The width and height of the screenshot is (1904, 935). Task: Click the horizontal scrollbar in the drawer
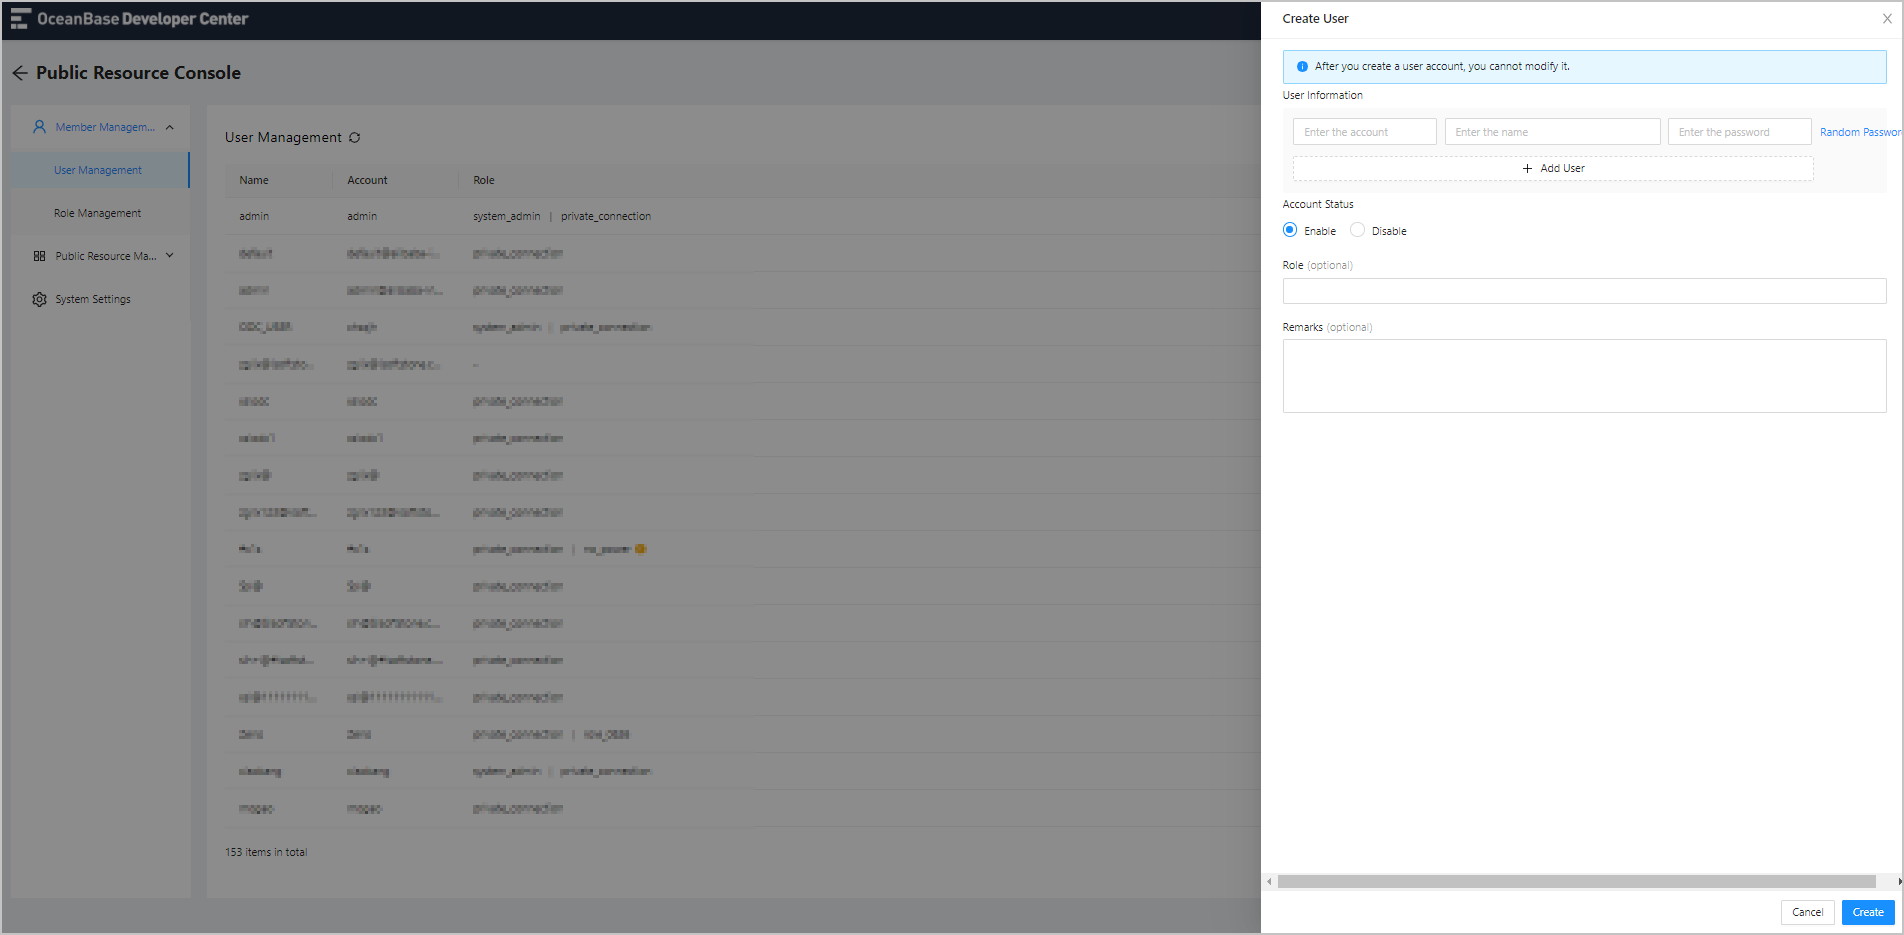pos(1576,882)
